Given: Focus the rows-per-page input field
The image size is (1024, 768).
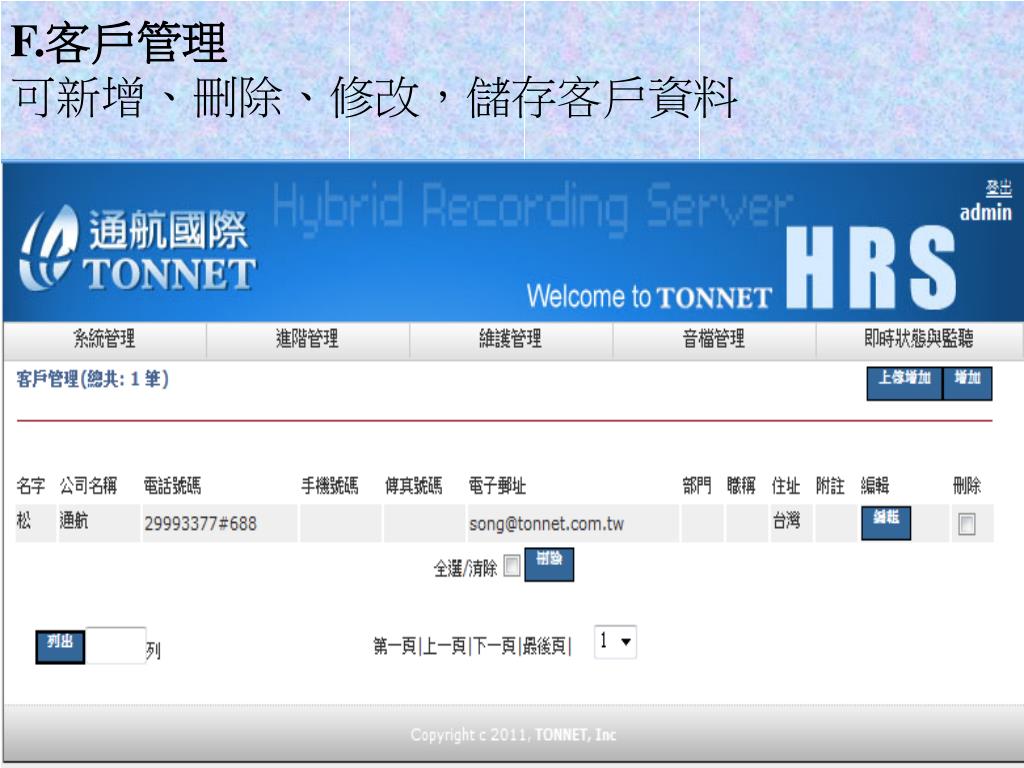Looking at the screenshot, I should pyautogui.click(x=116, y=646).
